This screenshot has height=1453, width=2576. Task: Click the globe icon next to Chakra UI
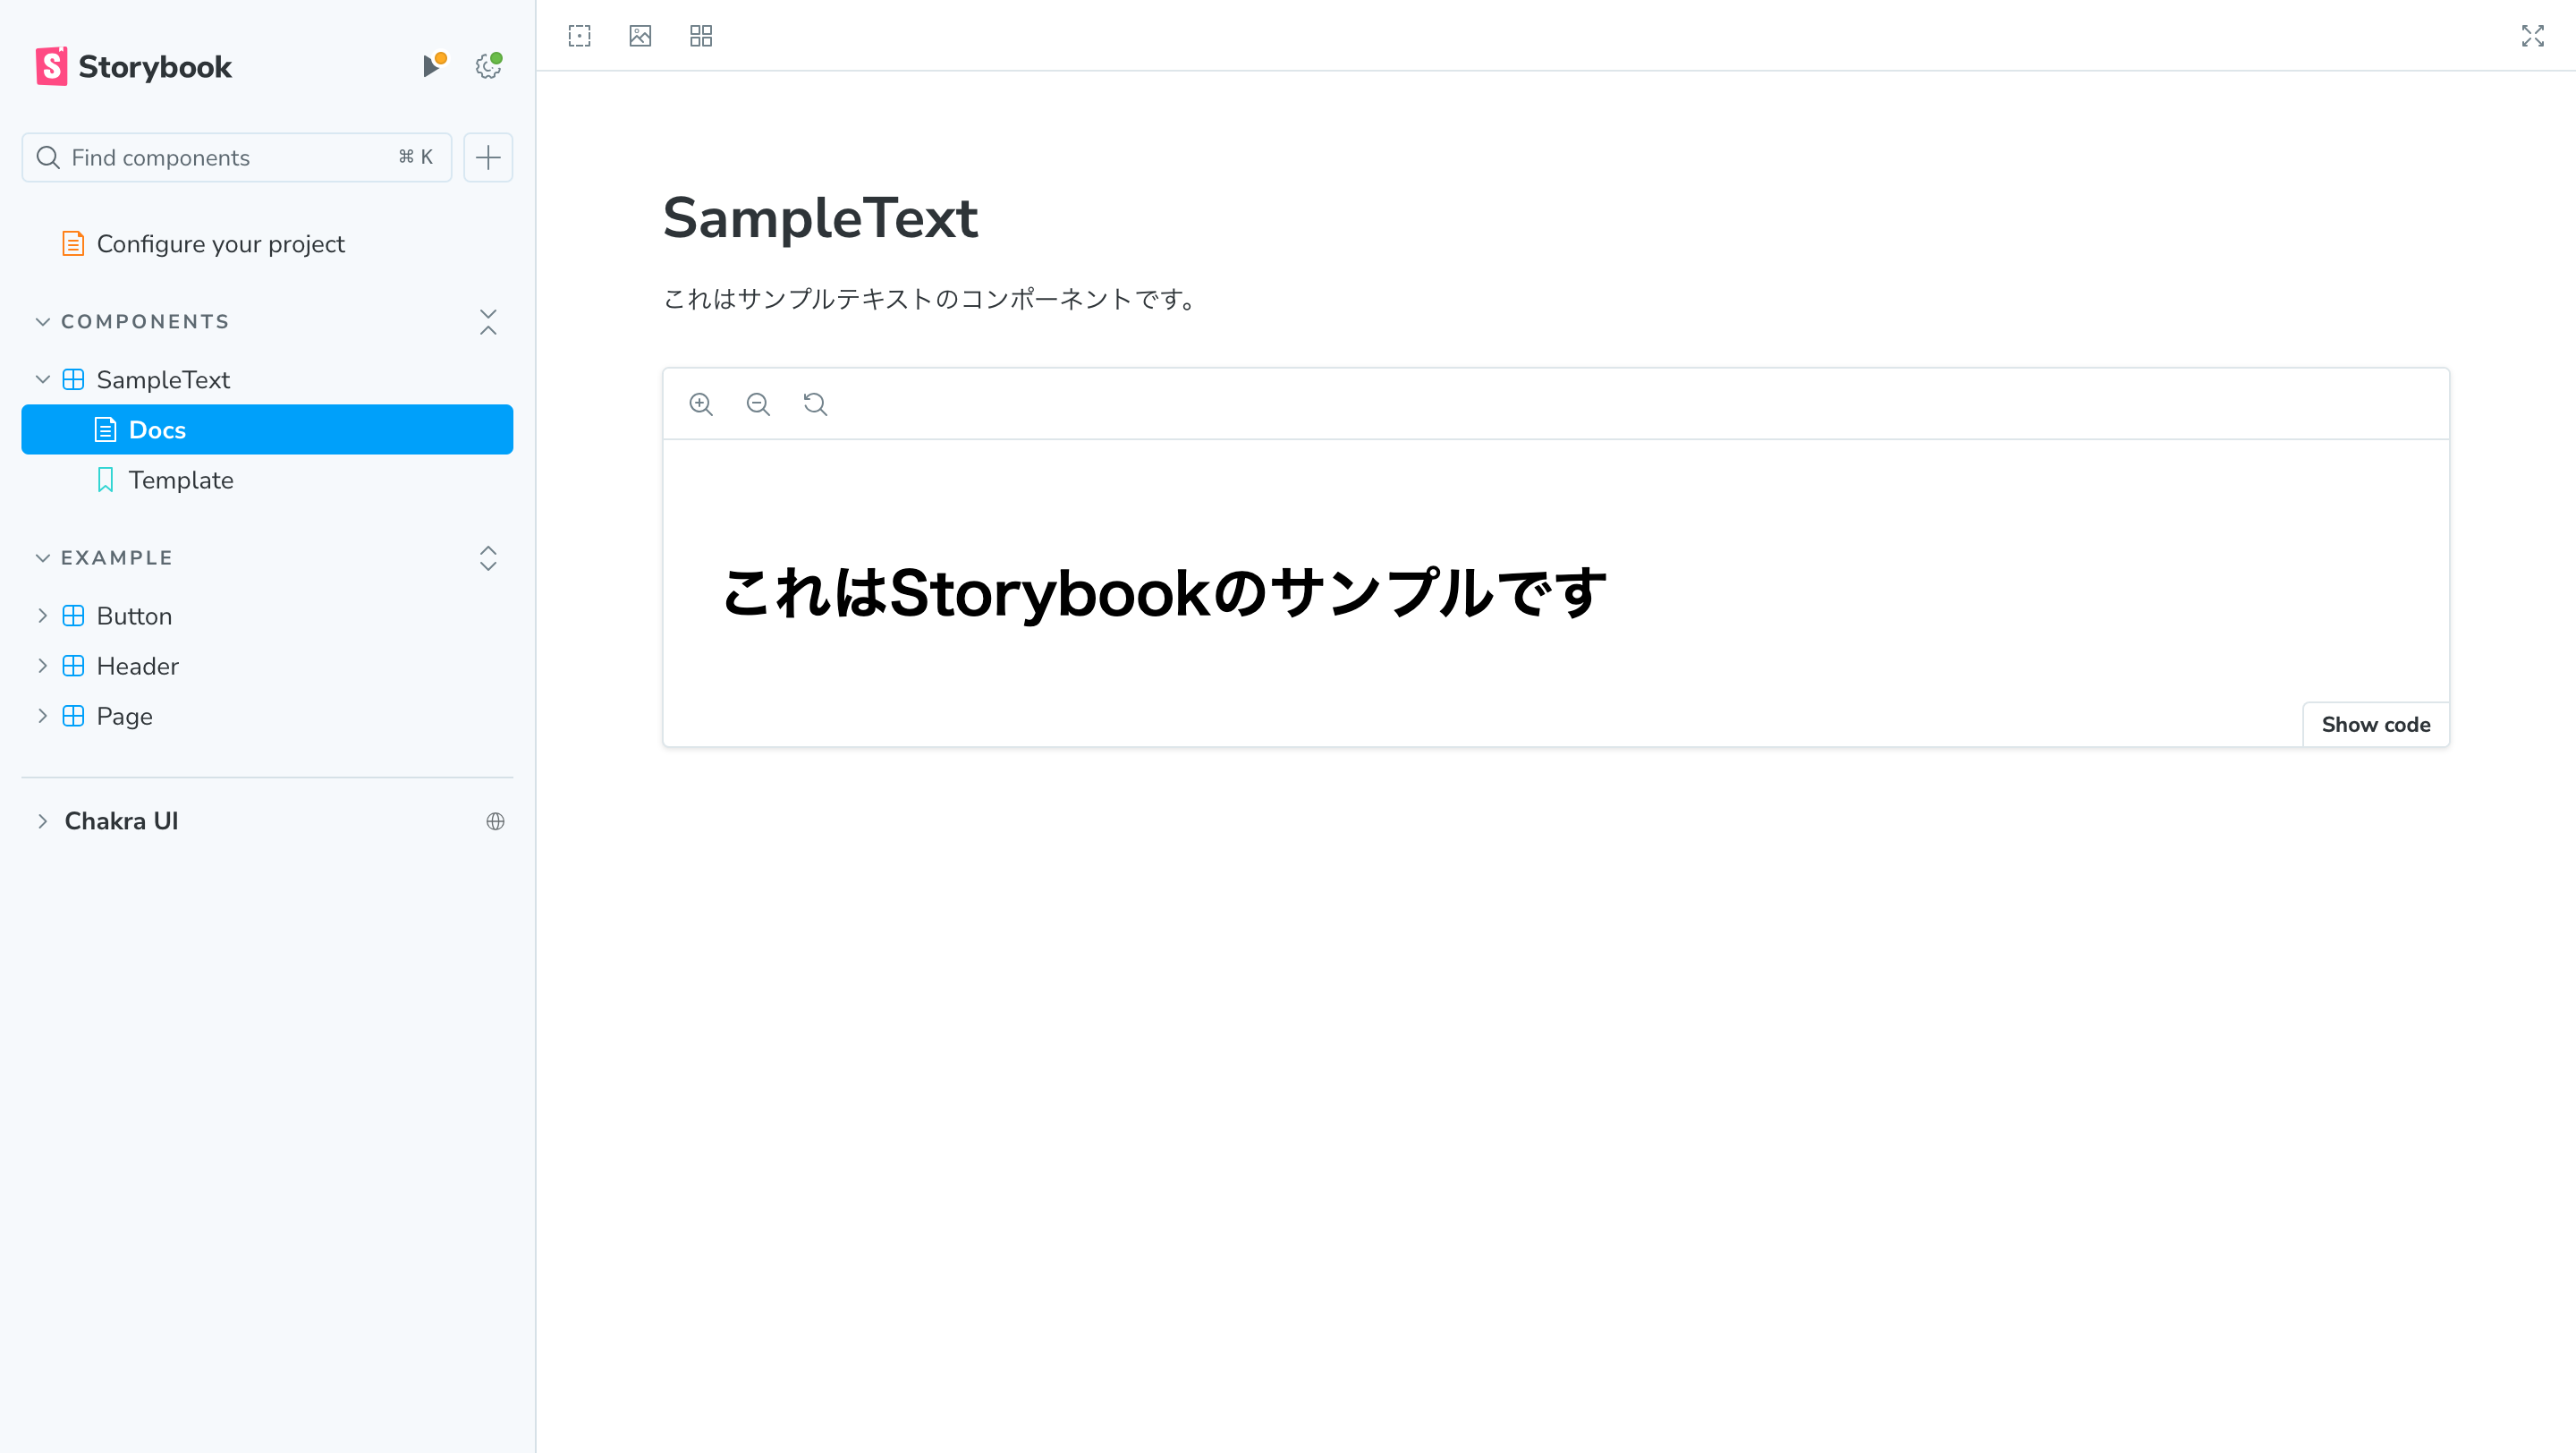(x=496, y=820)
